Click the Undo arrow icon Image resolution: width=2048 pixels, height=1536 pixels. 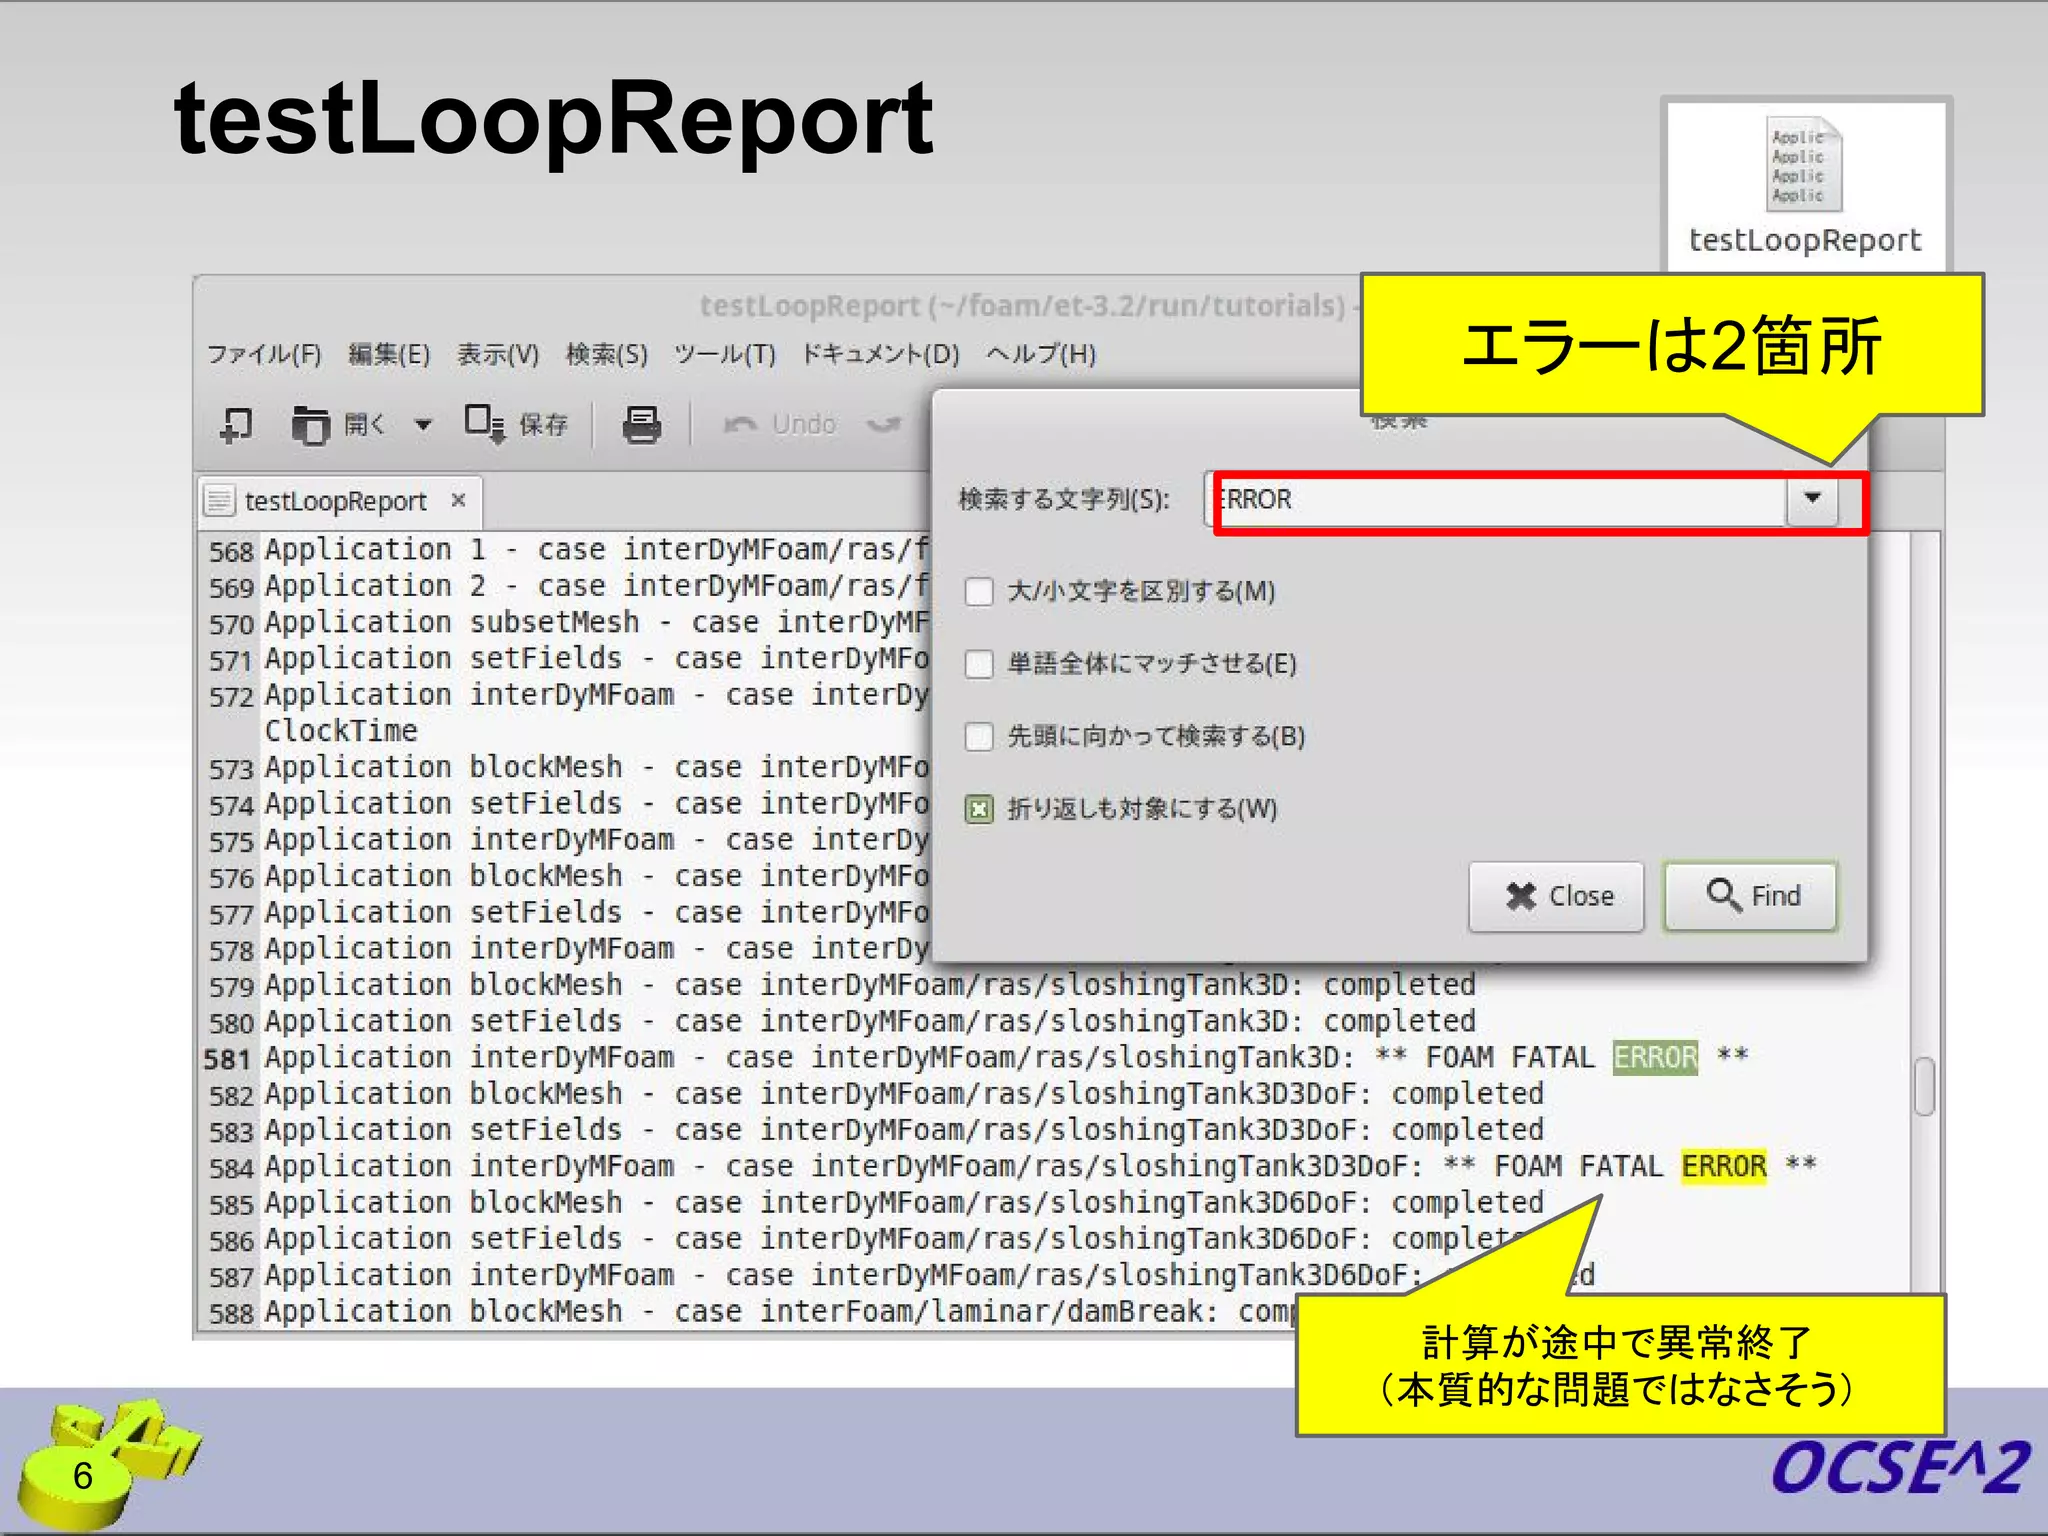click(740, 425)
